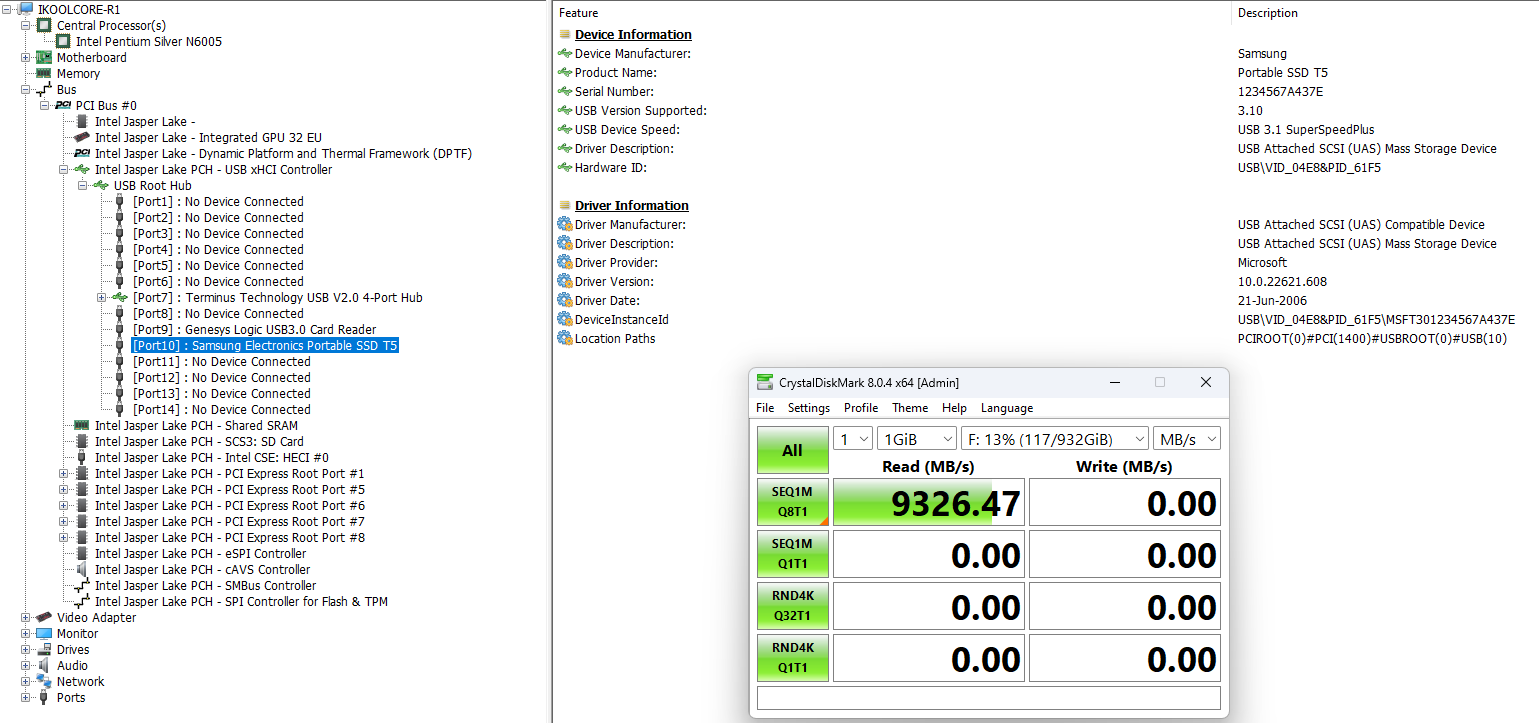Expand the Motherboard node
The width and height of the screenshot is (1539, 723).
(x=26, y=57)
